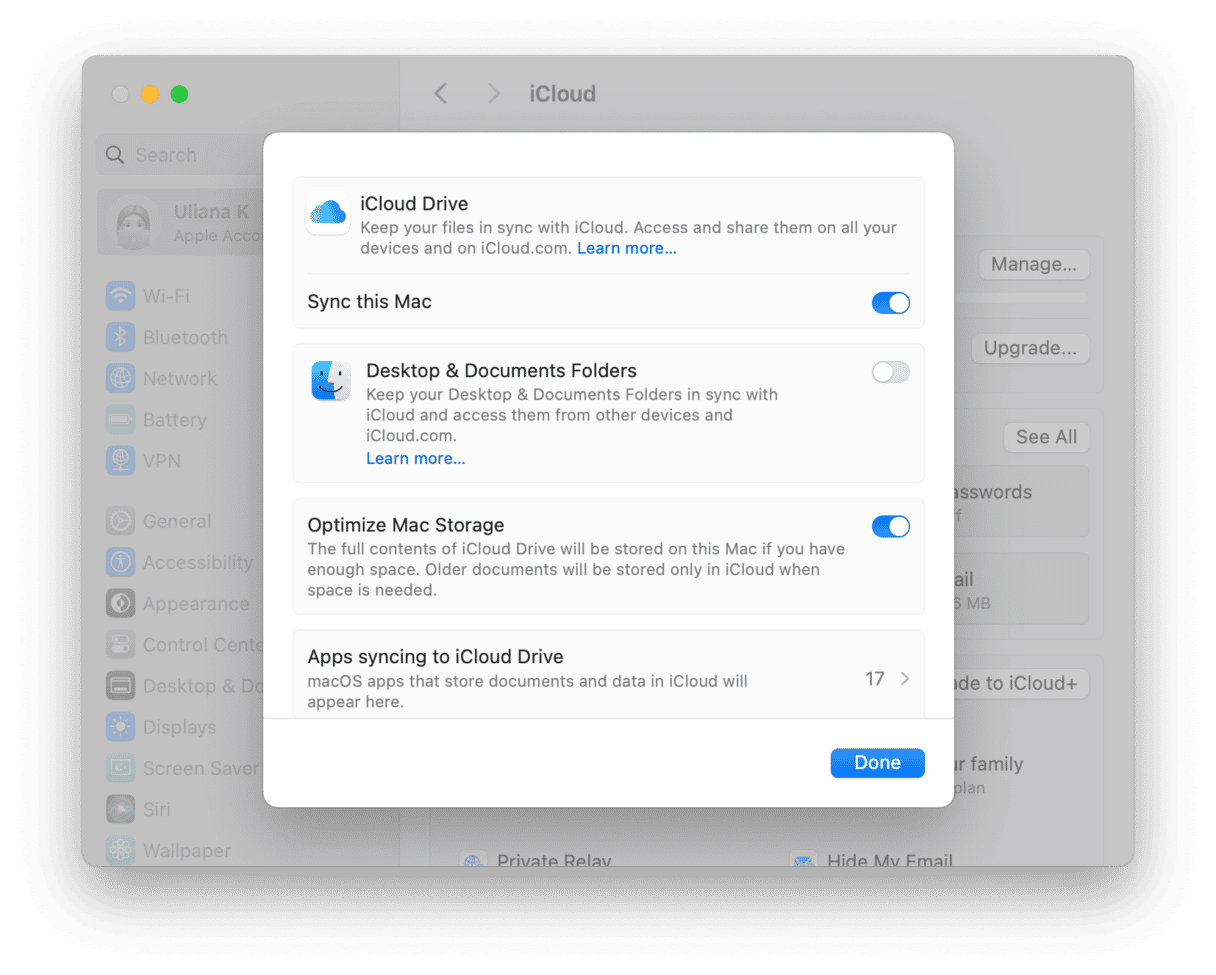
Task: Disable Optimize Mac Storage switch
Action: pyautogui.click(x=890, y=526)
